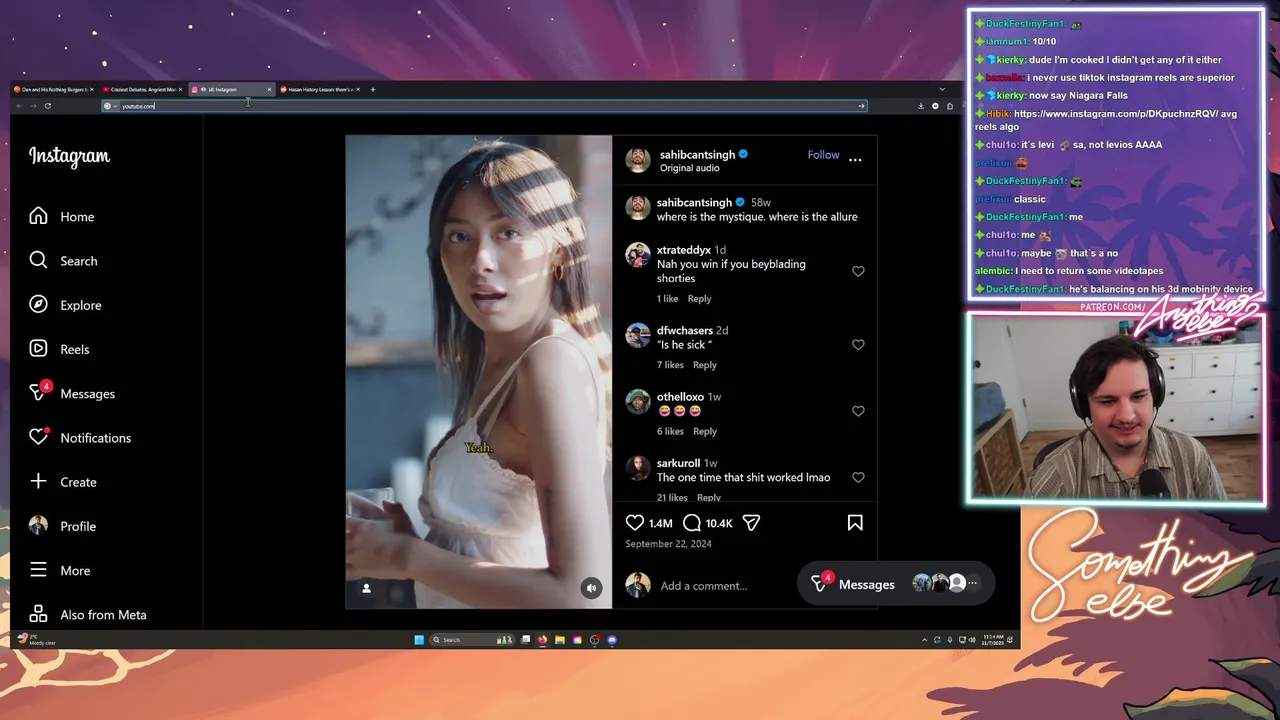Open othelloxo's profile avatar
Image resolution: width=1280 pixels, height=720 pixels.
[638, 401]
